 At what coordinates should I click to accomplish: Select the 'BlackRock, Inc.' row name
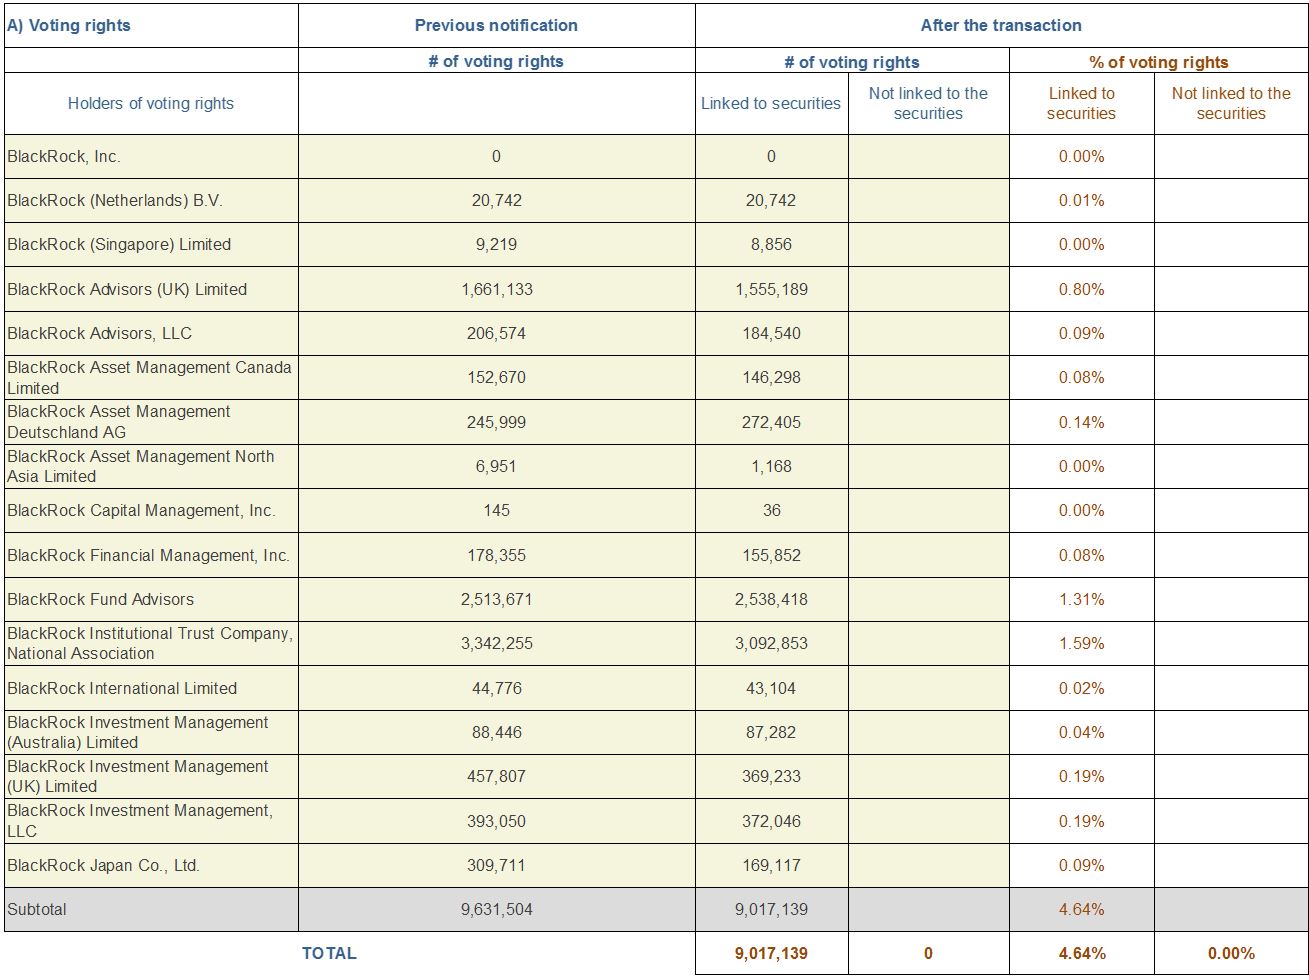click(64, 156)
